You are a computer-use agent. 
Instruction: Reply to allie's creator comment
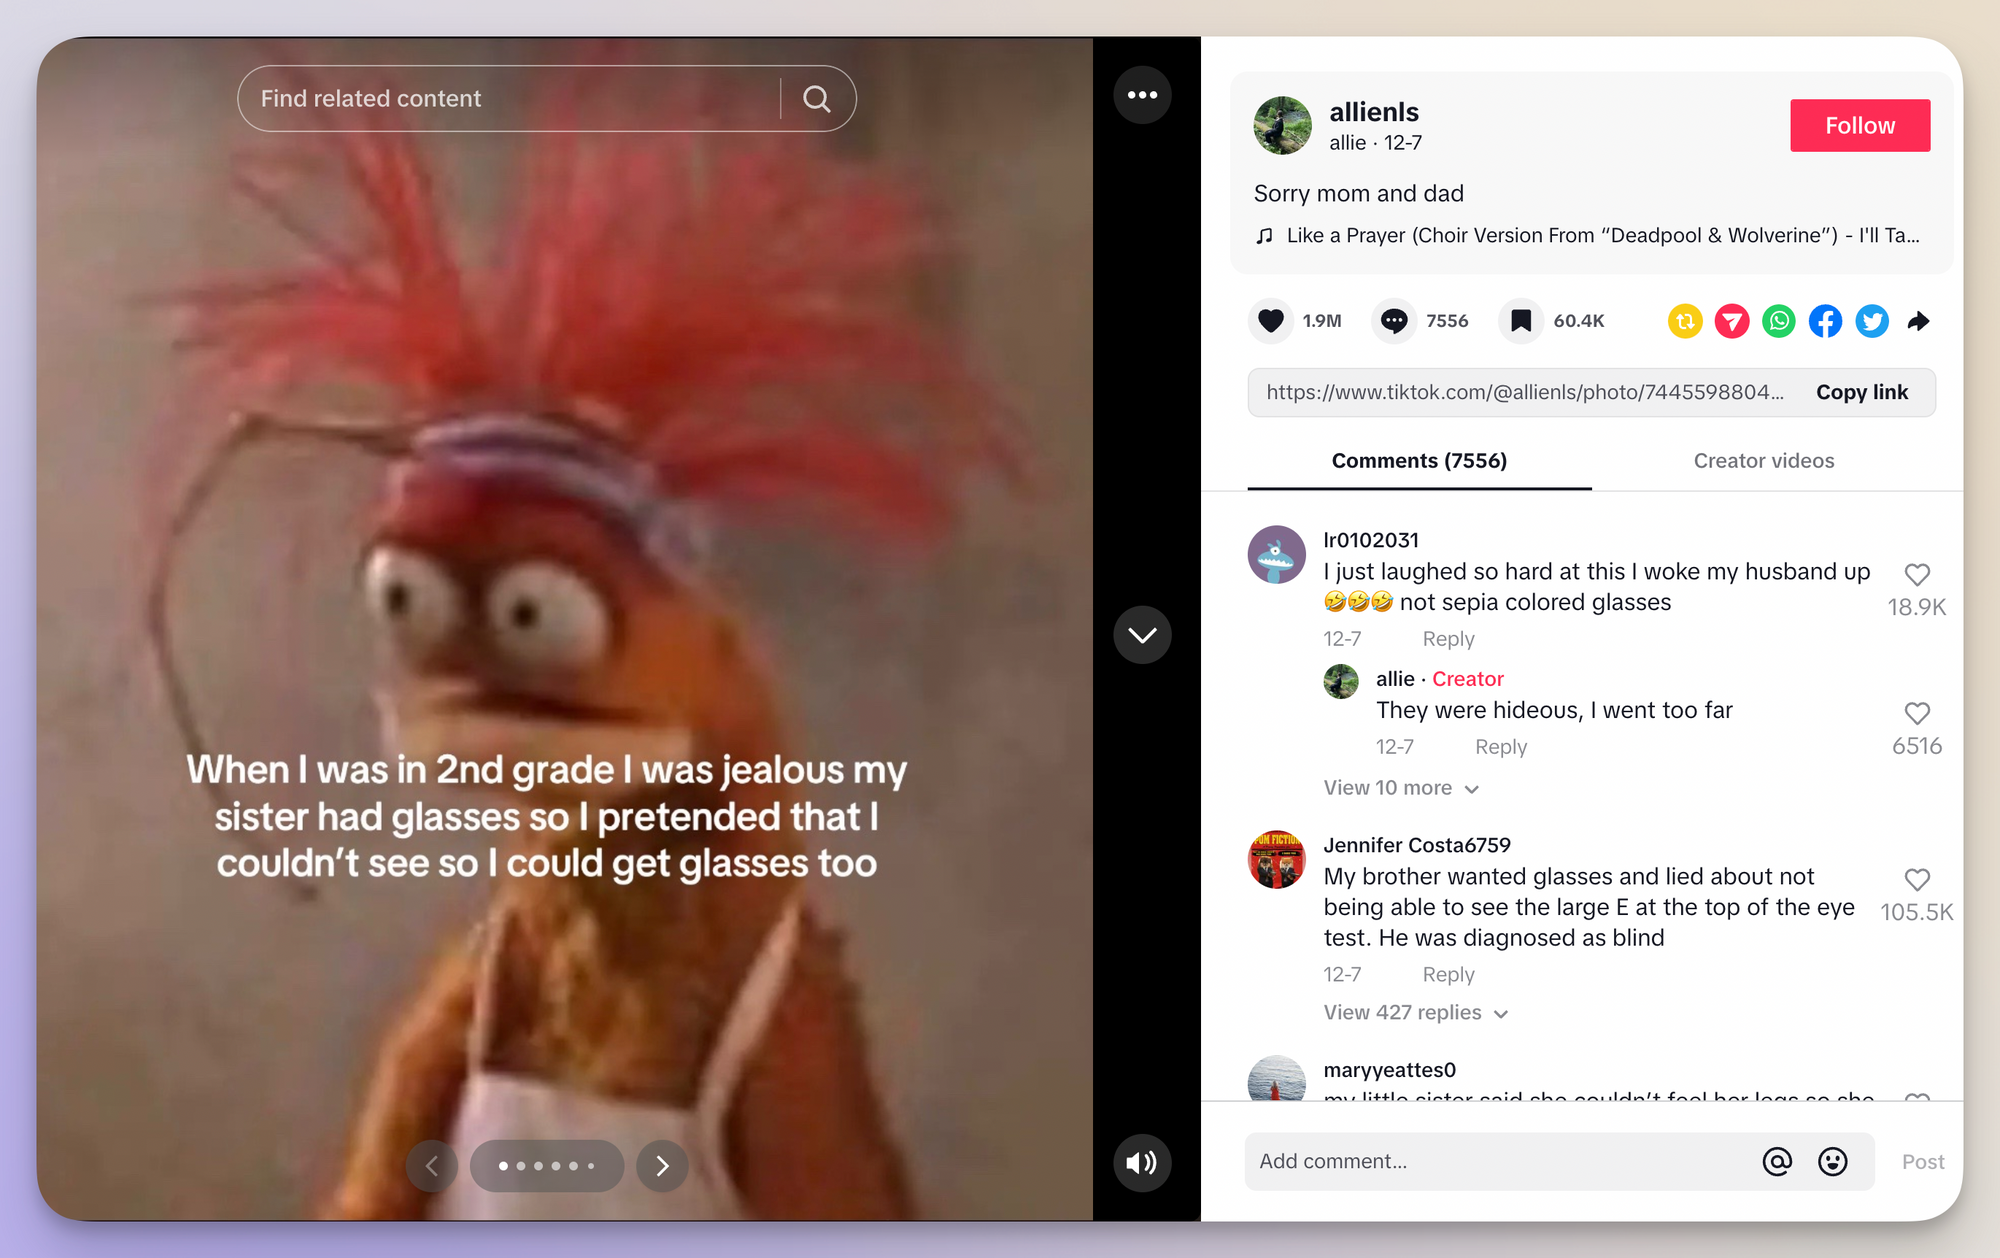click(x=1501, y=747)
